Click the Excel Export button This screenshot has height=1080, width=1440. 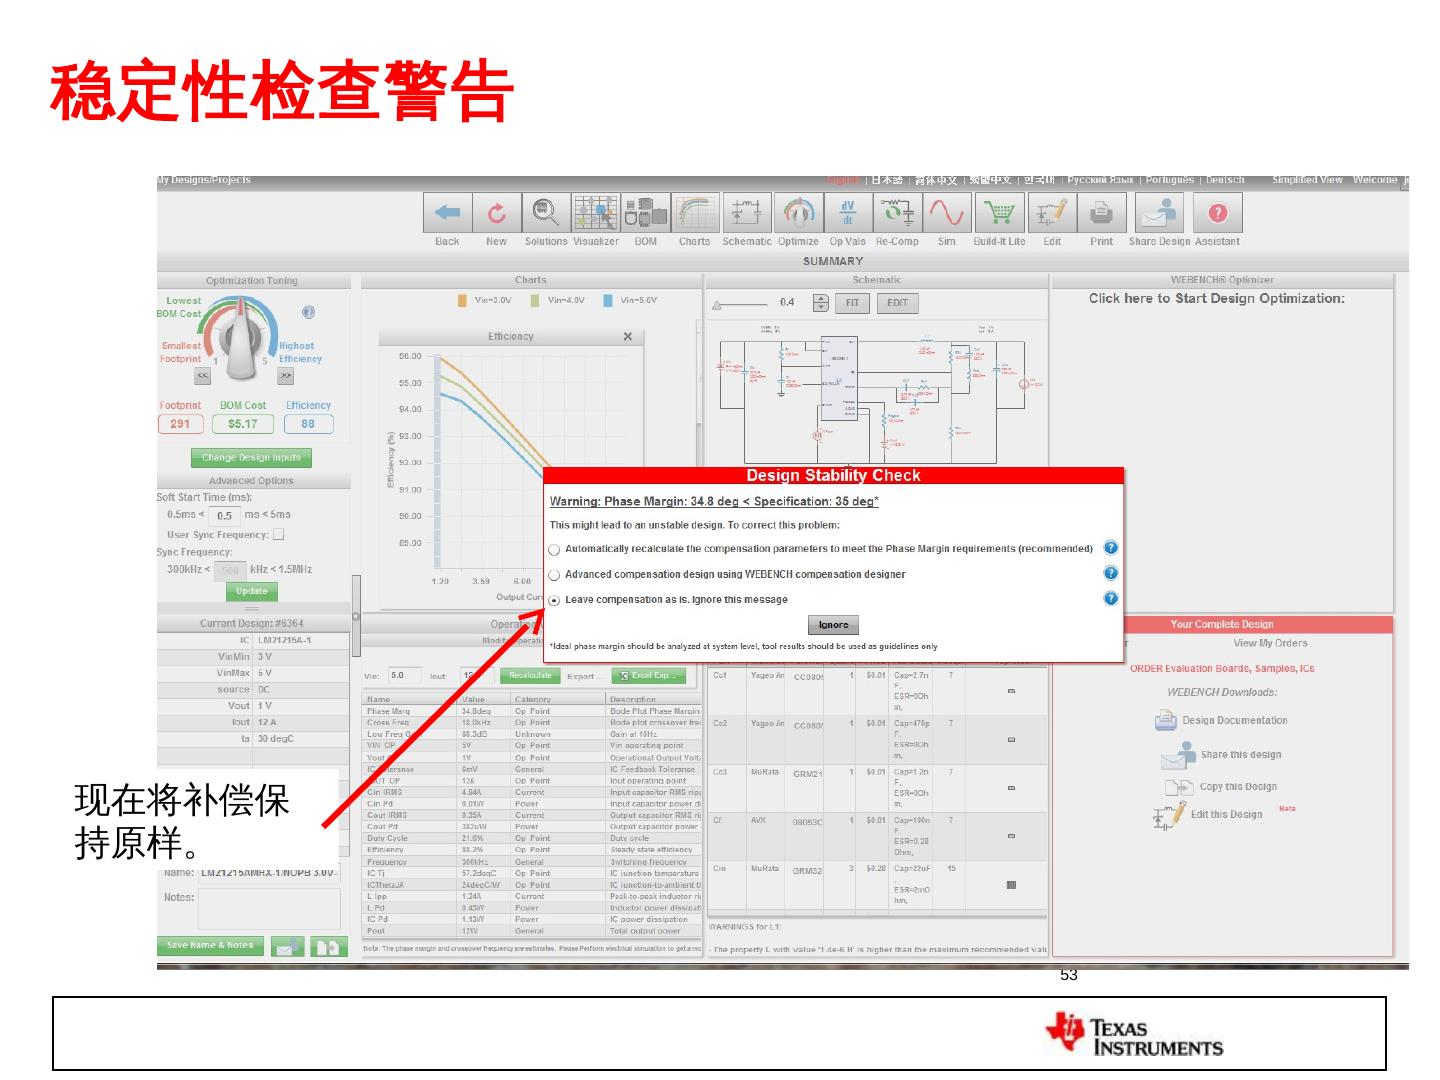(x=648, y=676)
